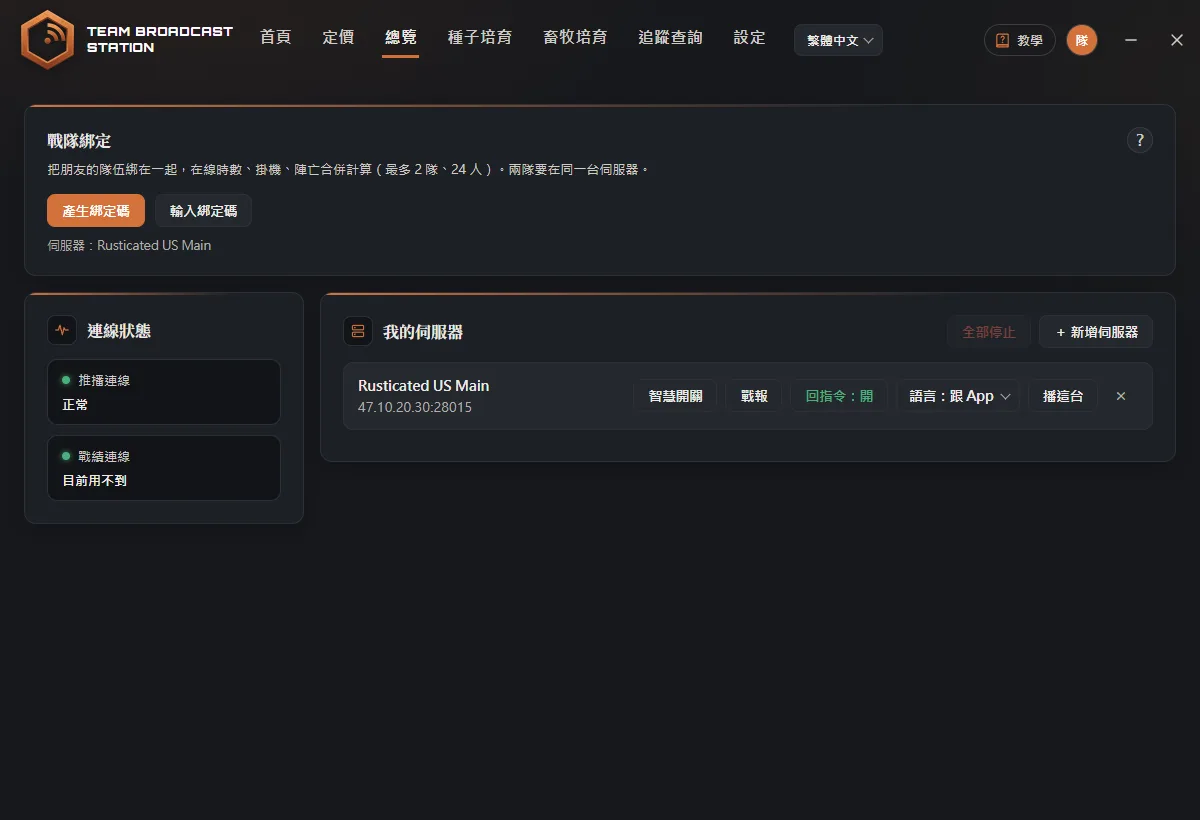Open the 隊 user avatar
Image resolution: width=1200 pixels, height=820 pixels.
pos(1082,40)
